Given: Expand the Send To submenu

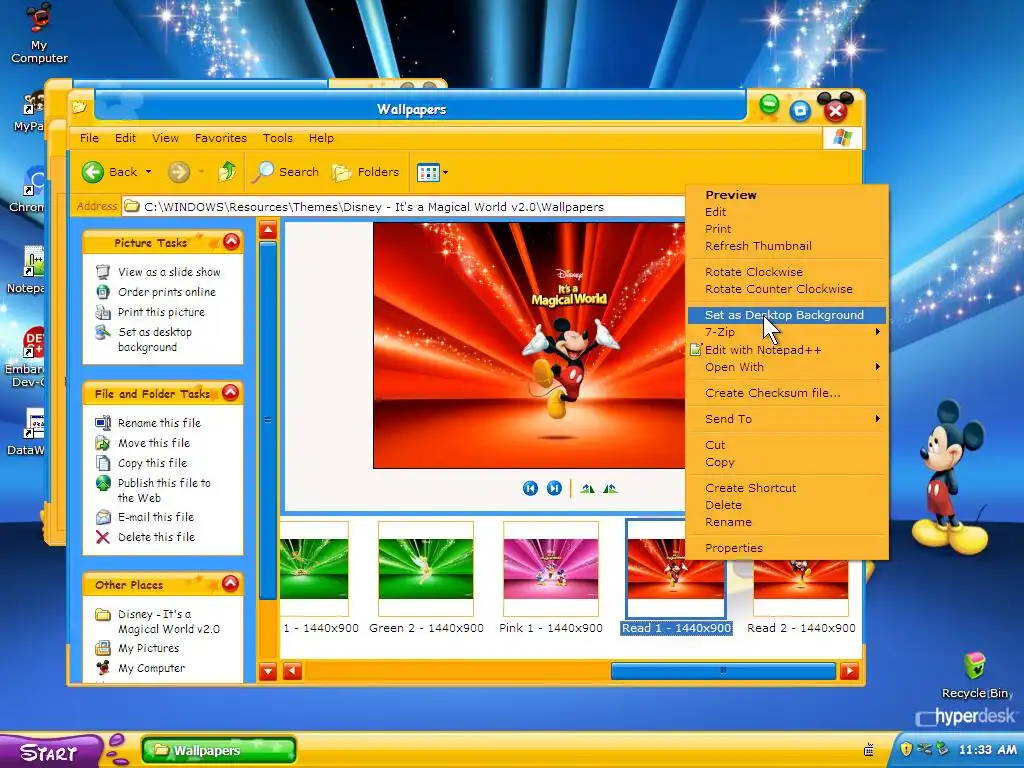Looking at the screenshot, I should [786, 419].
